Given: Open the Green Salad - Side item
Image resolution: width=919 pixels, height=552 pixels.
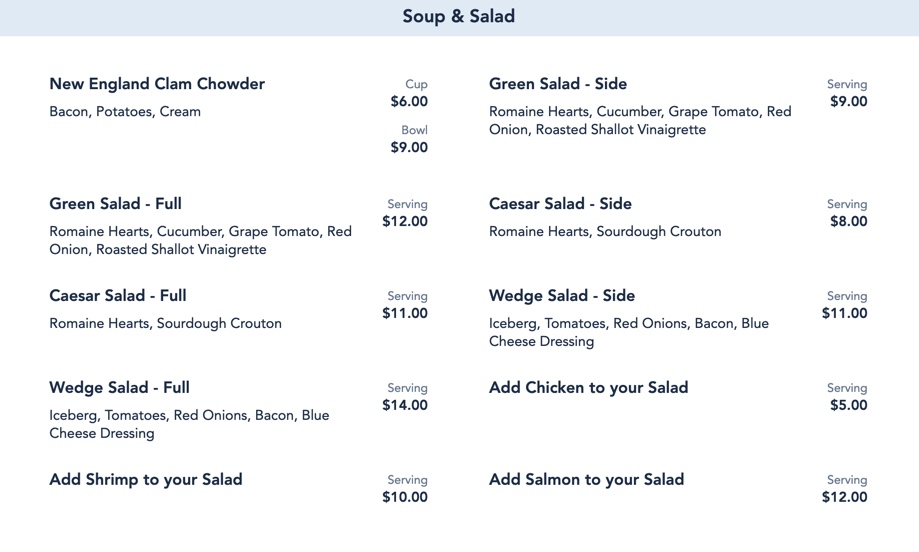Looking at the screenshot, I should click(x=558, y=84).
